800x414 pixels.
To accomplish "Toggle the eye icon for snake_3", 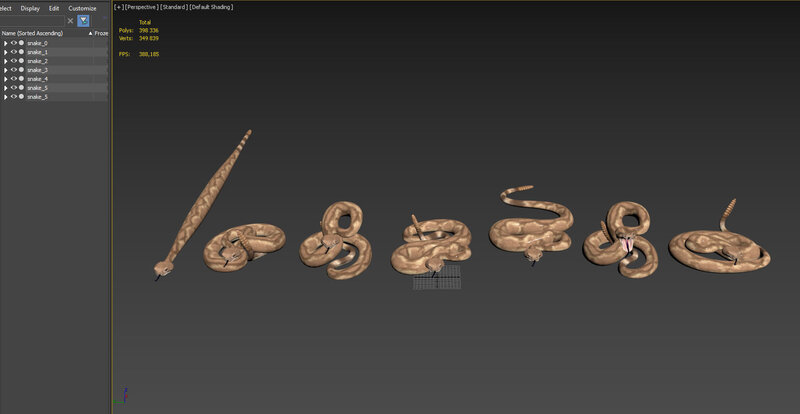I will 13,70.
